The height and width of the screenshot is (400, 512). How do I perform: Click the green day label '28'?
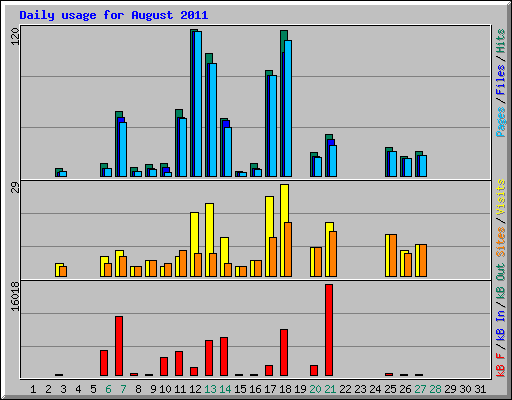click(435, 389)
